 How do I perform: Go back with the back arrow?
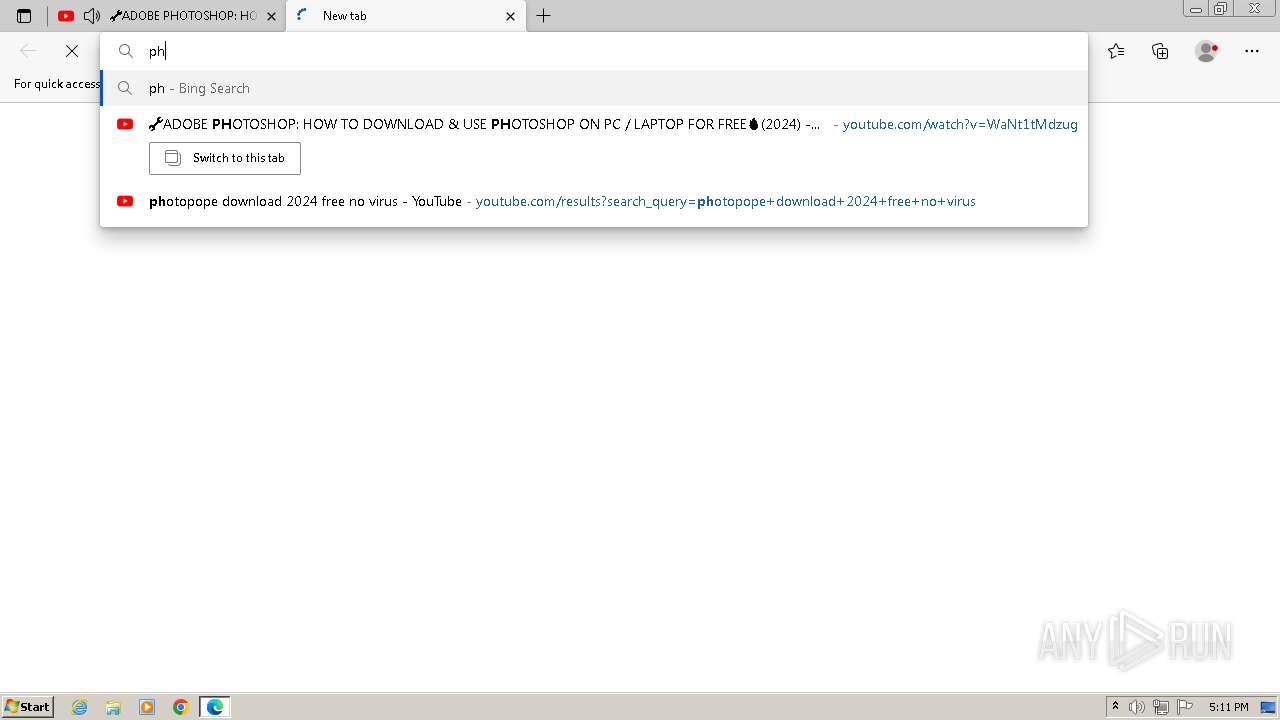coord(28,51)
